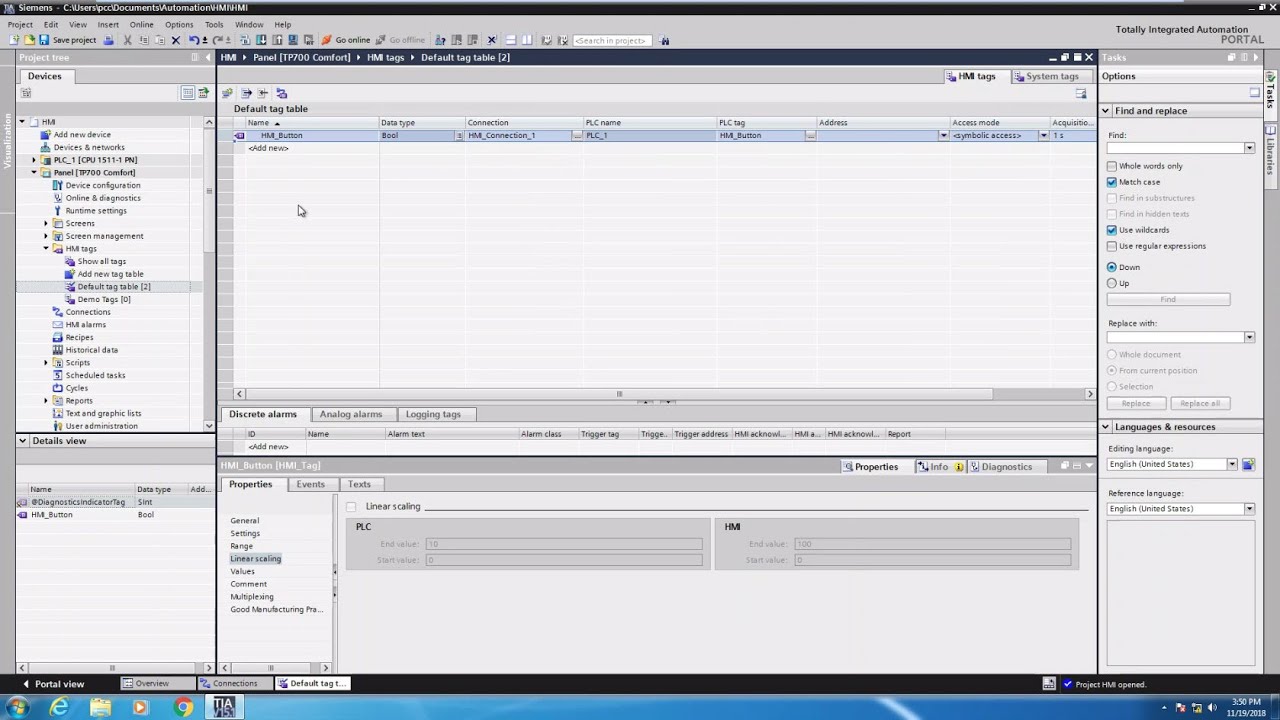Open the Events tab in properties
1280x720 pixels.
310,484
